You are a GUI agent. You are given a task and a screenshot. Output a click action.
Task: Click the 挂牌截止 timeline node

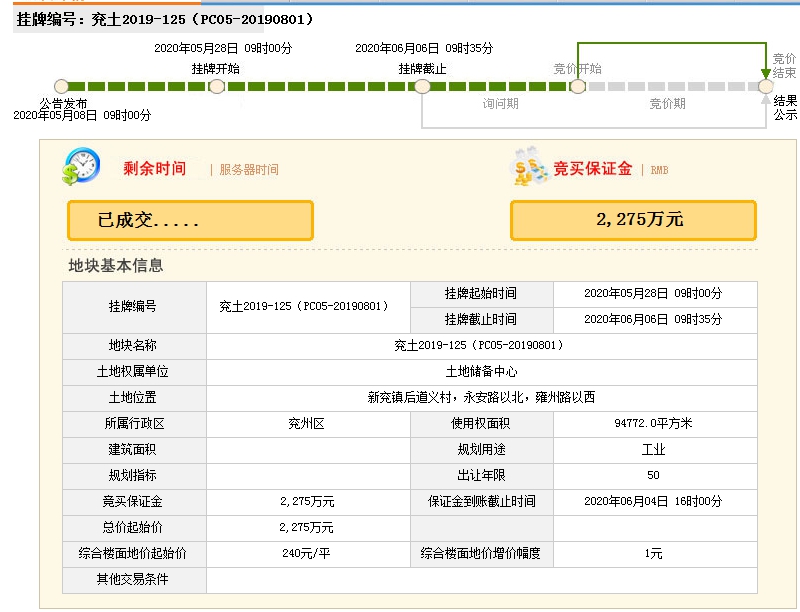[422, 87]
